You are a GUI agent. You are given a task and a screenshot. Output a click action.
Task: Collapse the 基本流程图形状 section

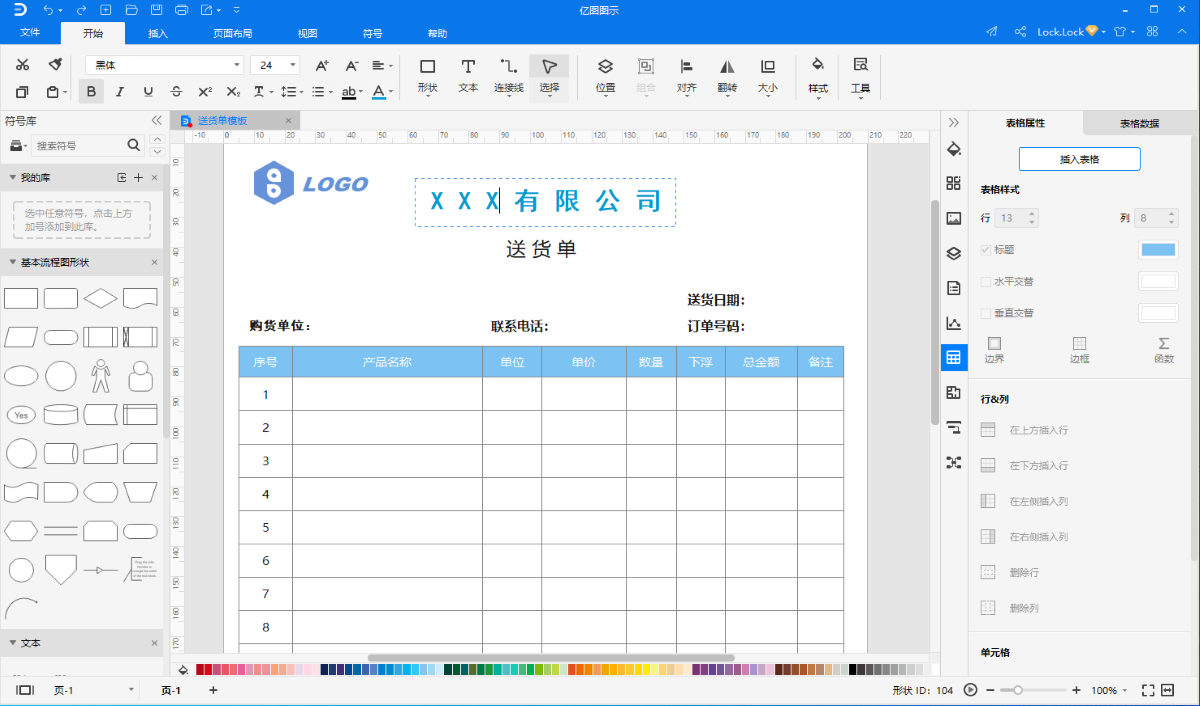click(13, 262)
